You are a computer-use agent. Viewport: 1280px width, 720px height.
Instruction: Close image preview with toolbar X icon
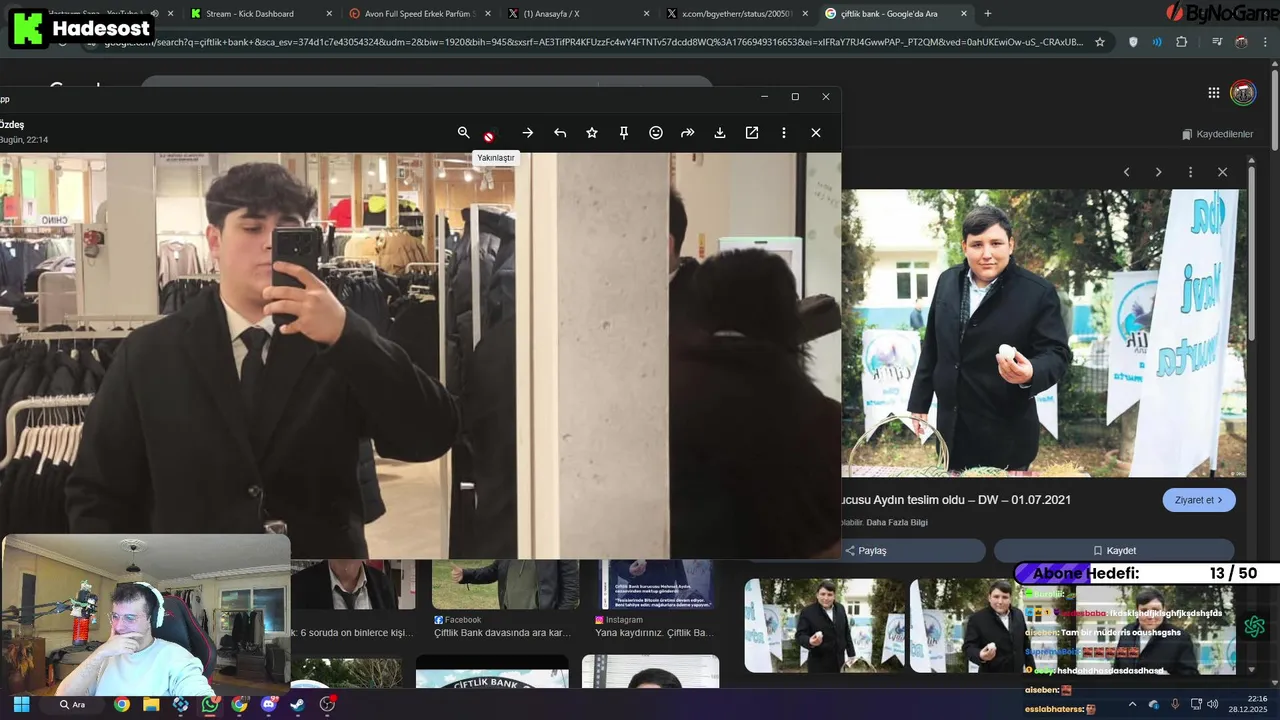pos(816,132)
